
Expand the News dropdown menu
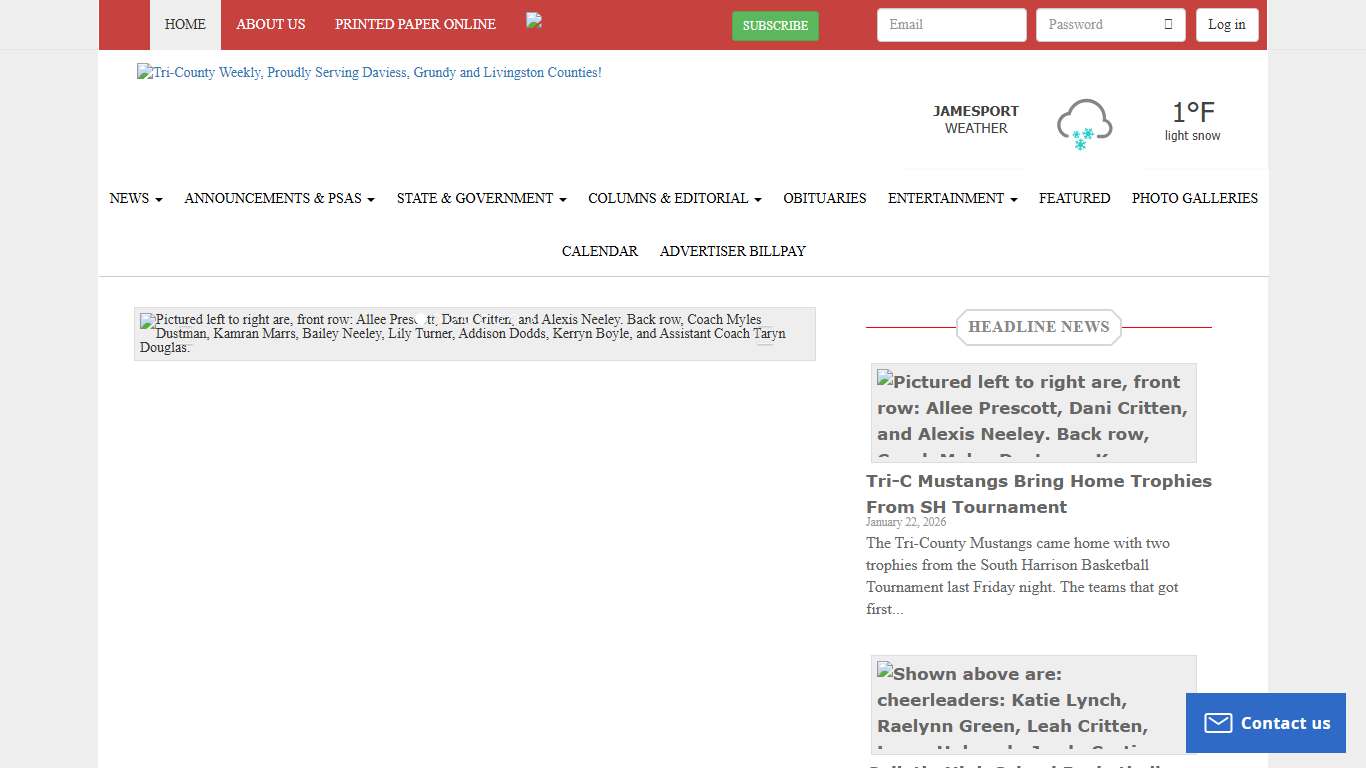click(x=135, y=198)
